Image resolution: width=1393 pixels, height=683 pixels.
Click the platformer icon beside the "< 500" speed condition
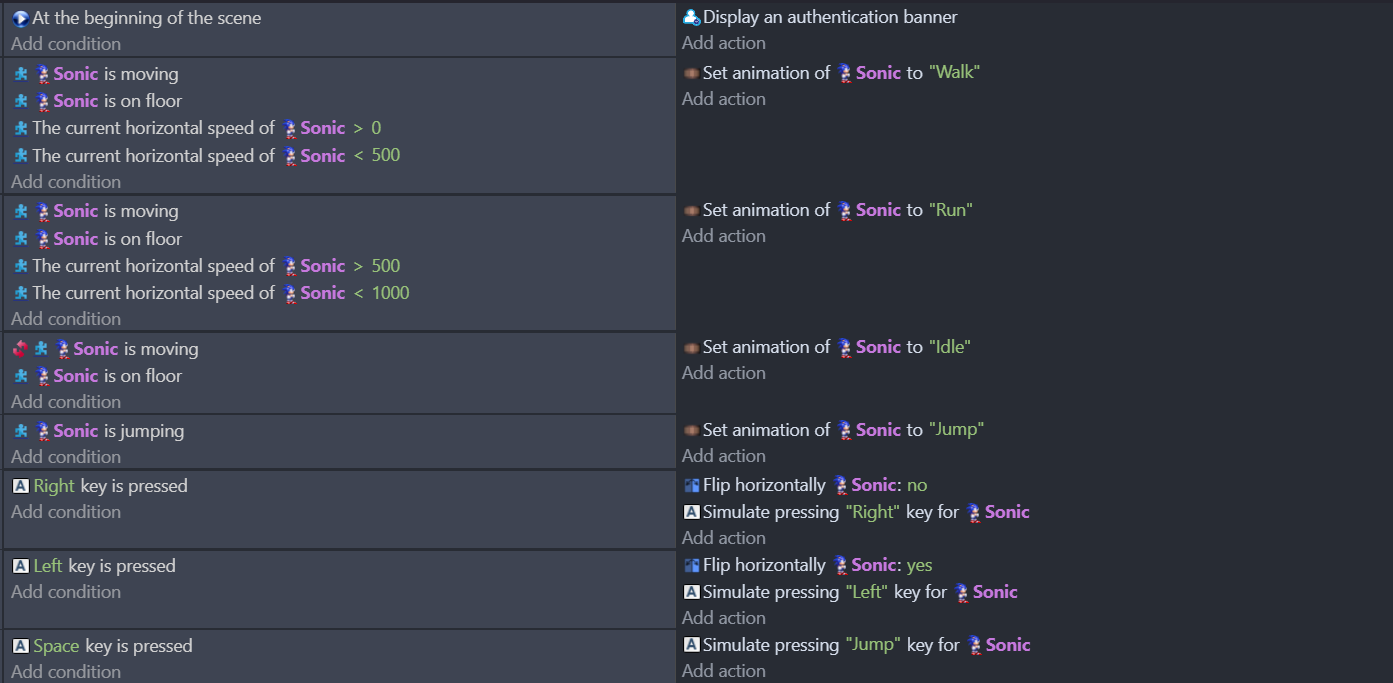[x=20, y=156]
